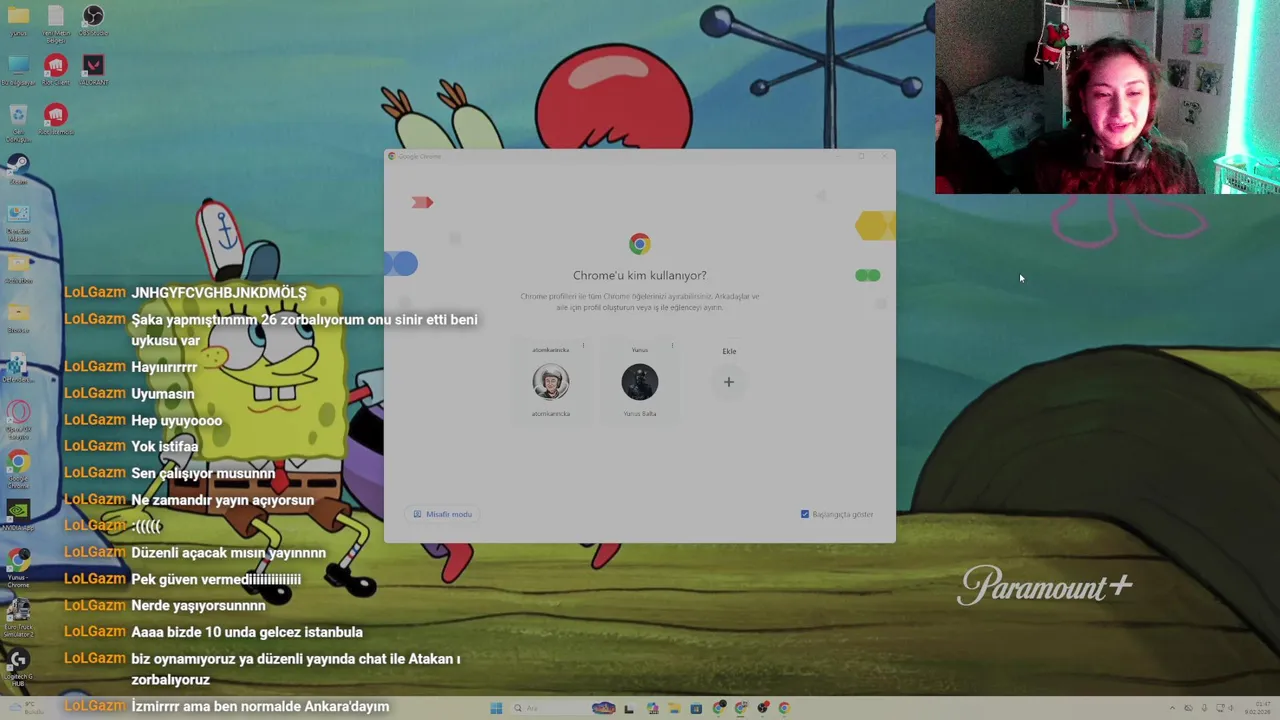Launch Logitech G HUB shortcut

coord(18,667)
